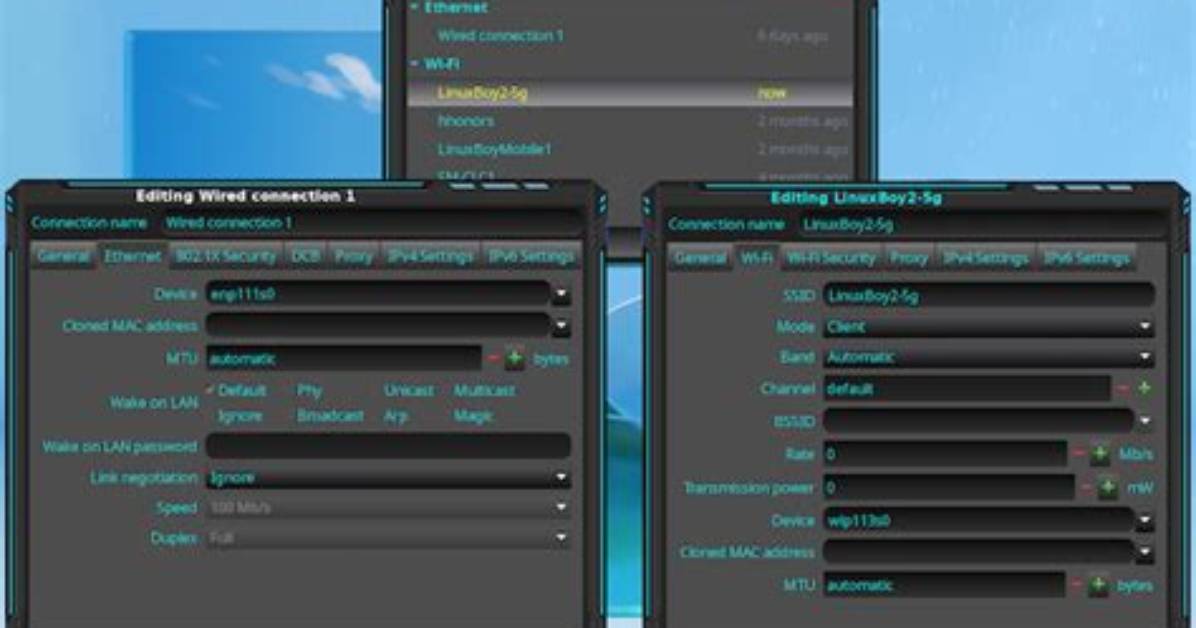The height and width of the screenshot is (628, 1196).
Task: Click the Channel value field
Action: pyautogui.click(x=966, y=388)
